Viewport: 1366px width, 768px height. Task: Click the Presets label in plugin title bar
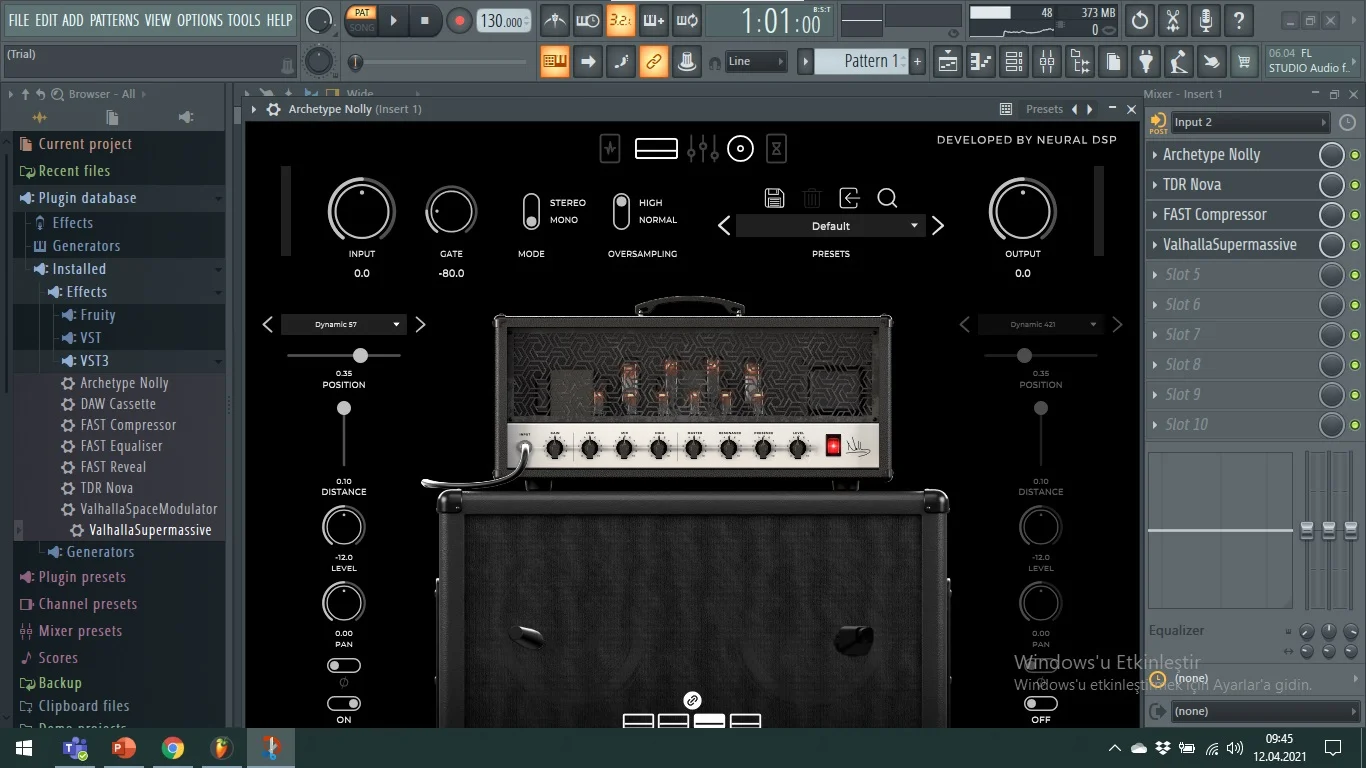tap(1044, 109)
